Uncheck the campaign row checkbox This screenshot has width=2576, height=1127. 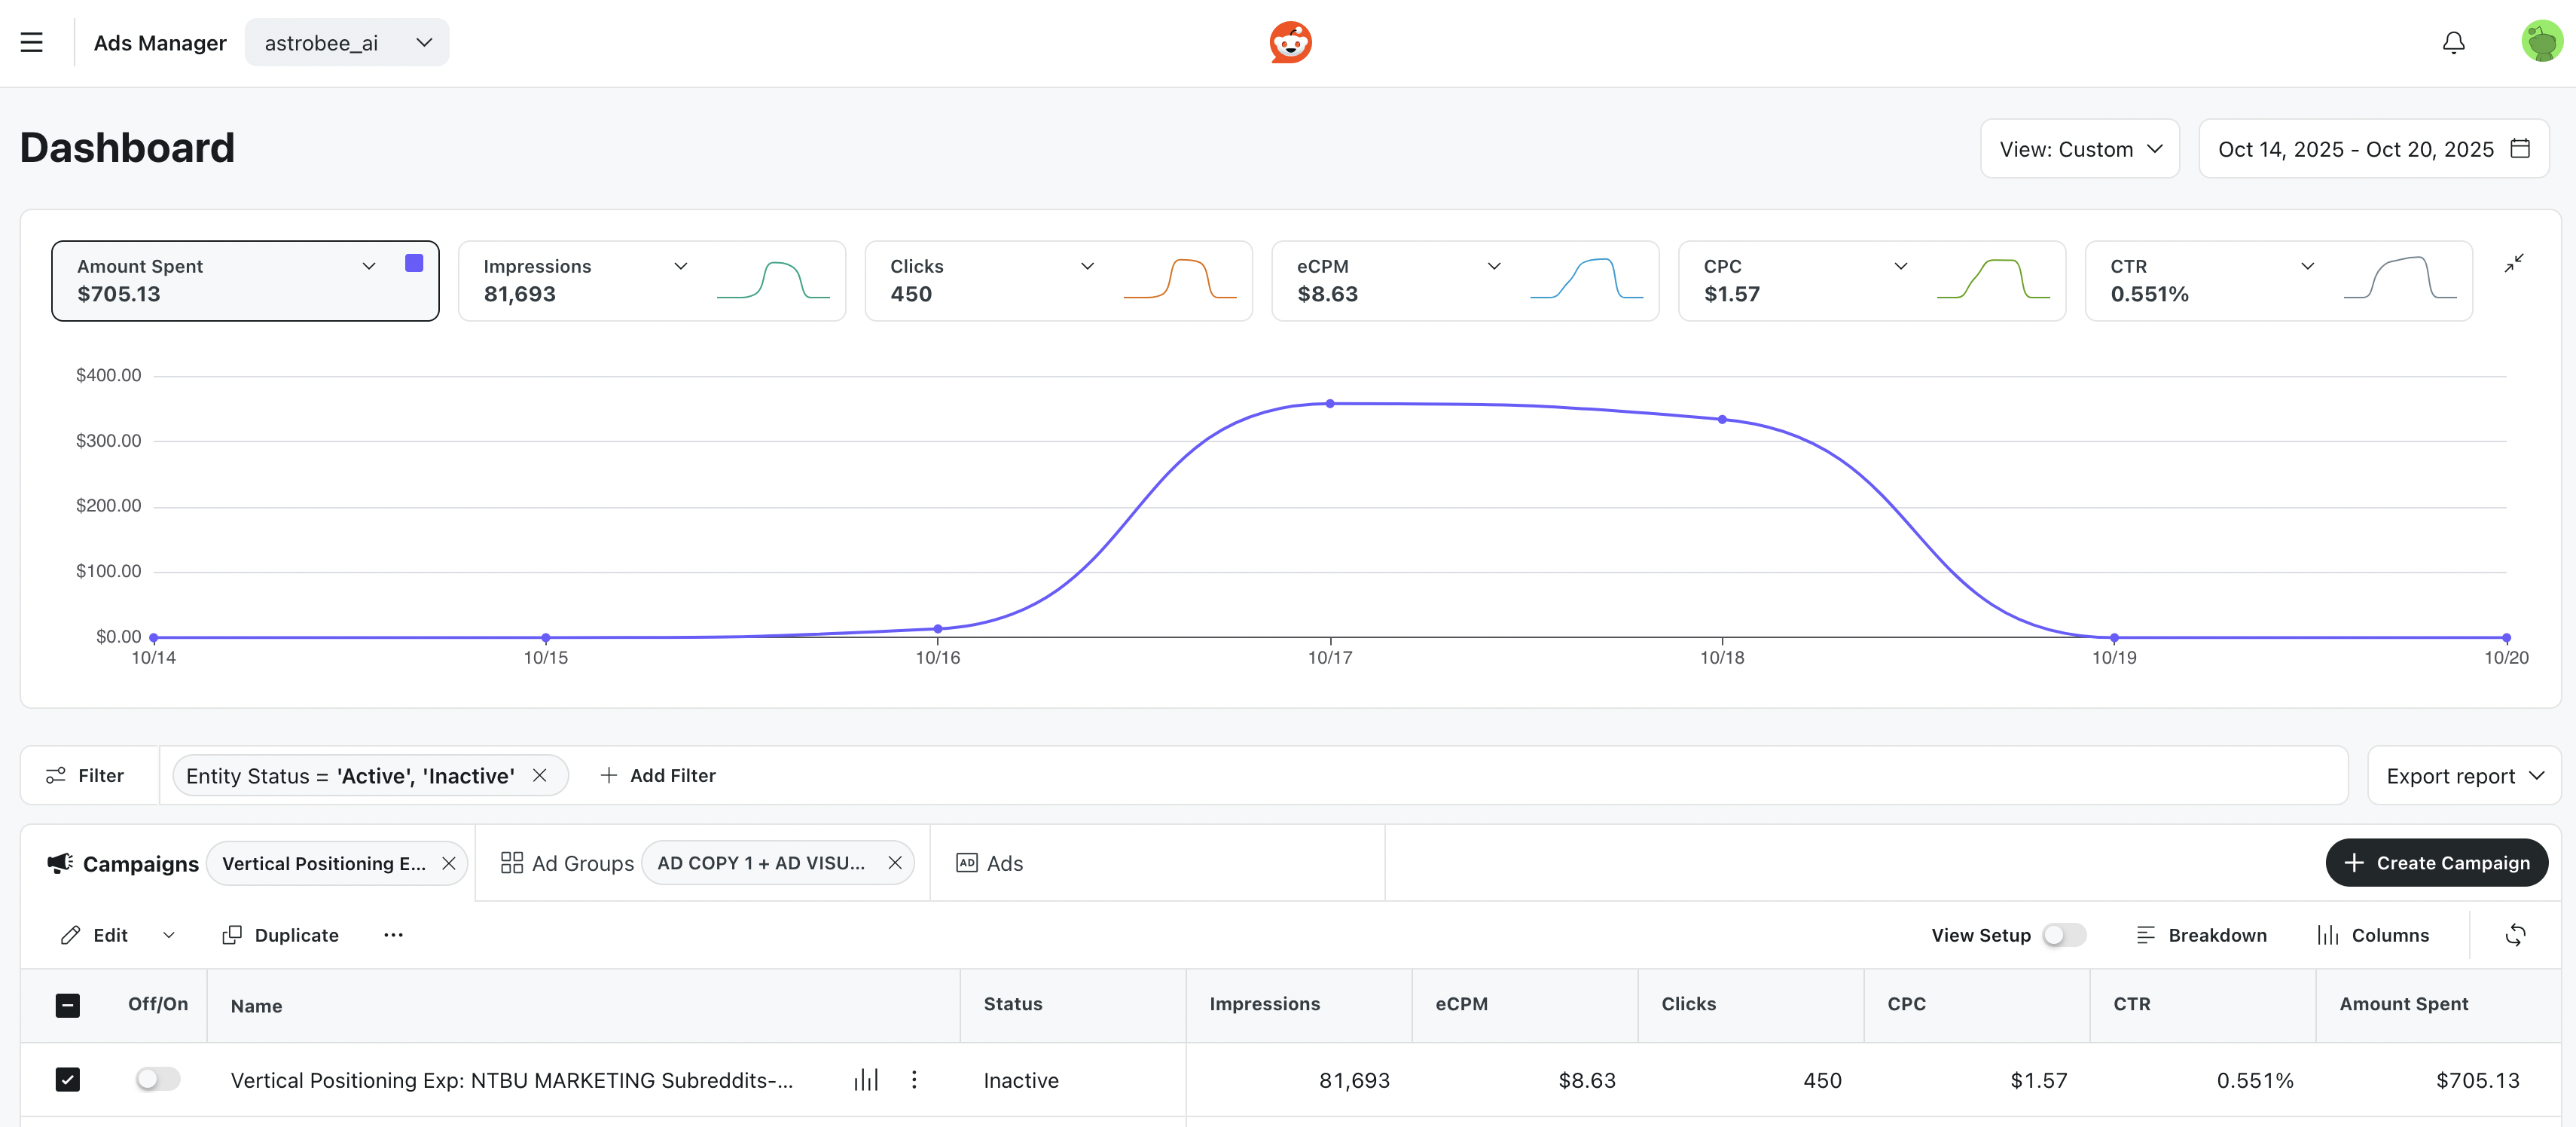coord(67,1080)
